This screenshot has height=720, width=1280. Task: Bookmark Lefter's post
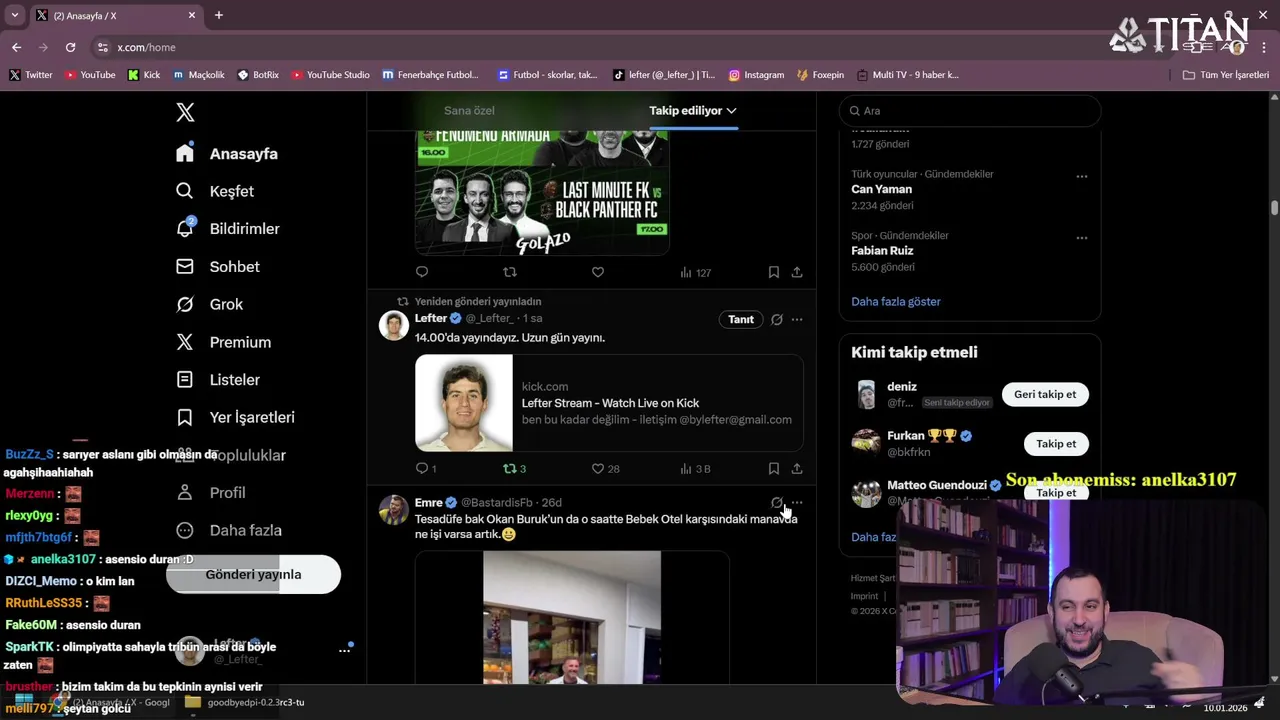774,468
